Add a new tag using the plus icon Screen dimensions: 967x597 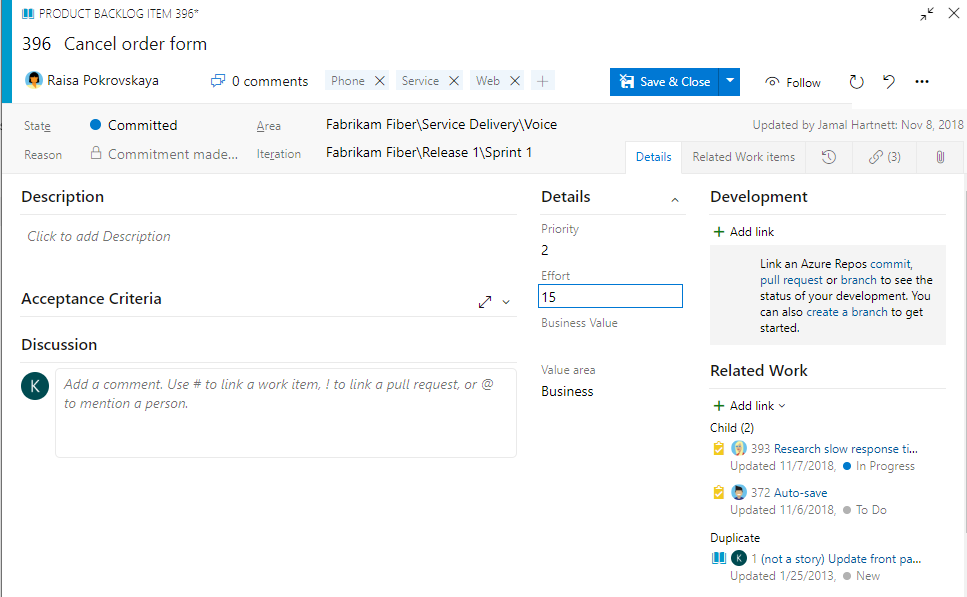point(541,80)
